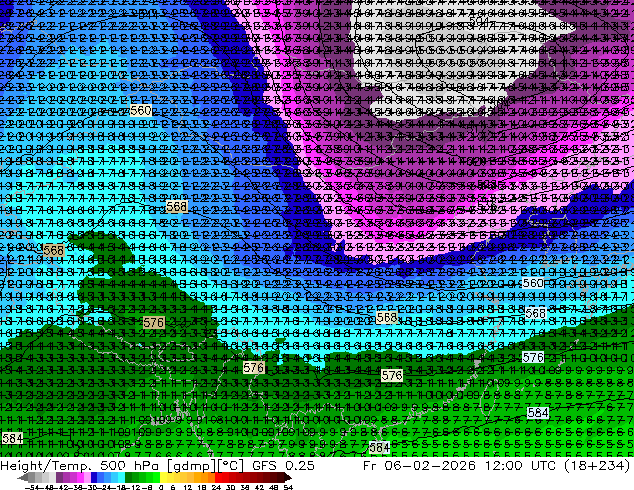
Task: Click the tan '560' contour label
Action: 141,110
